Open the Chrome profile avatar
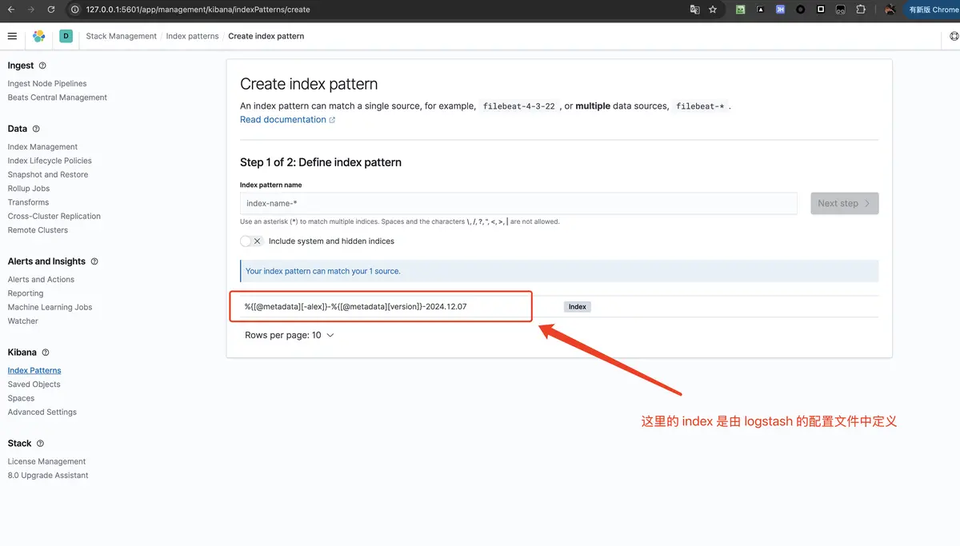 pos(890,9)
